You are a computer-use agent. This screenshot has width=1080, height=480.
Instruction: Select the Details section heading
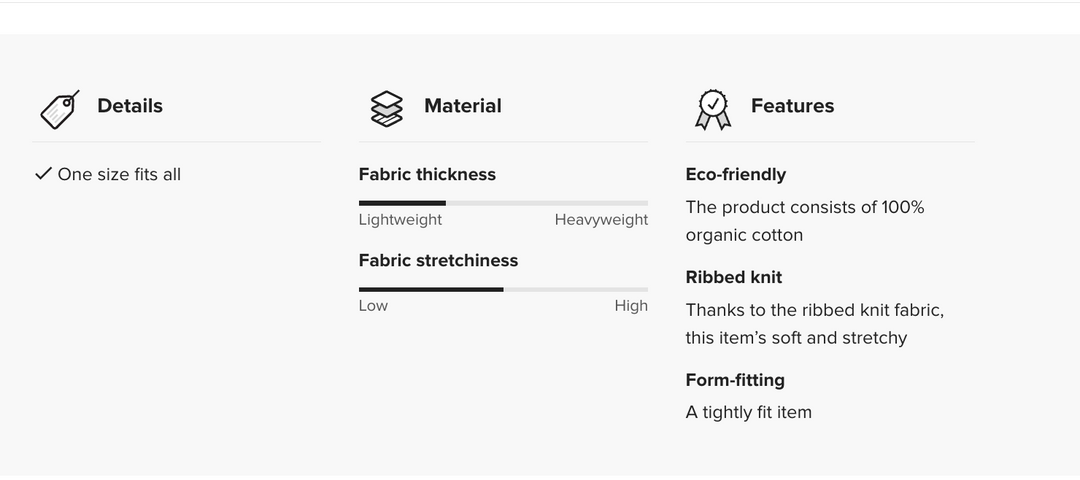pyautogui.click(x=130, y=106)
